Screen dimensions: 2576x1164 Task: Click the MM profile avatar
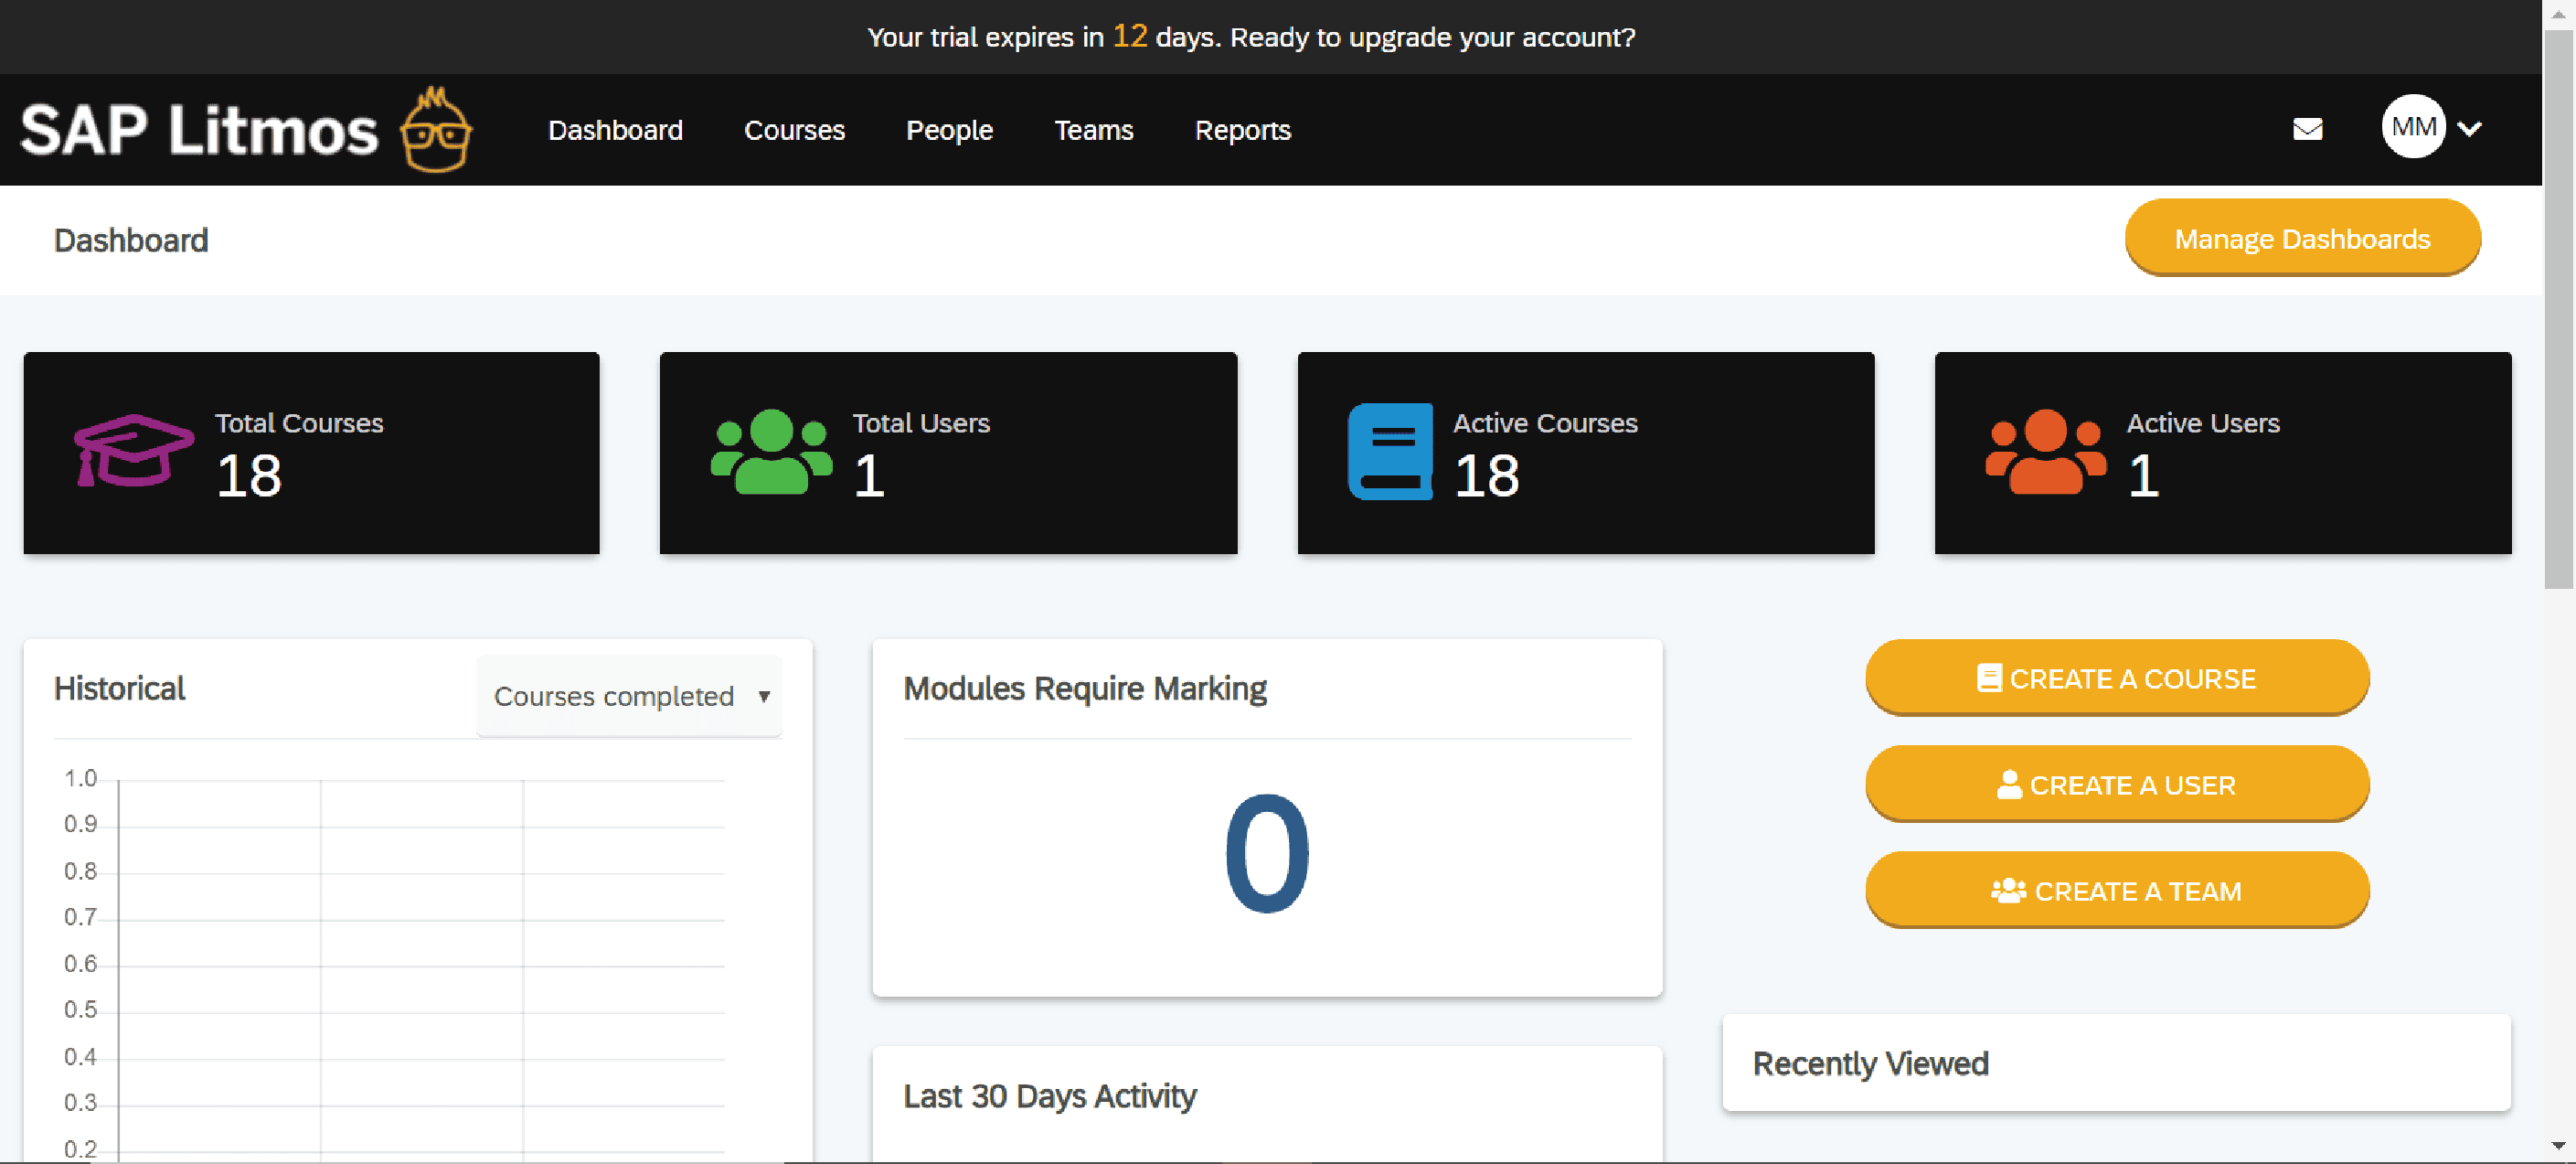(2413, 127)
